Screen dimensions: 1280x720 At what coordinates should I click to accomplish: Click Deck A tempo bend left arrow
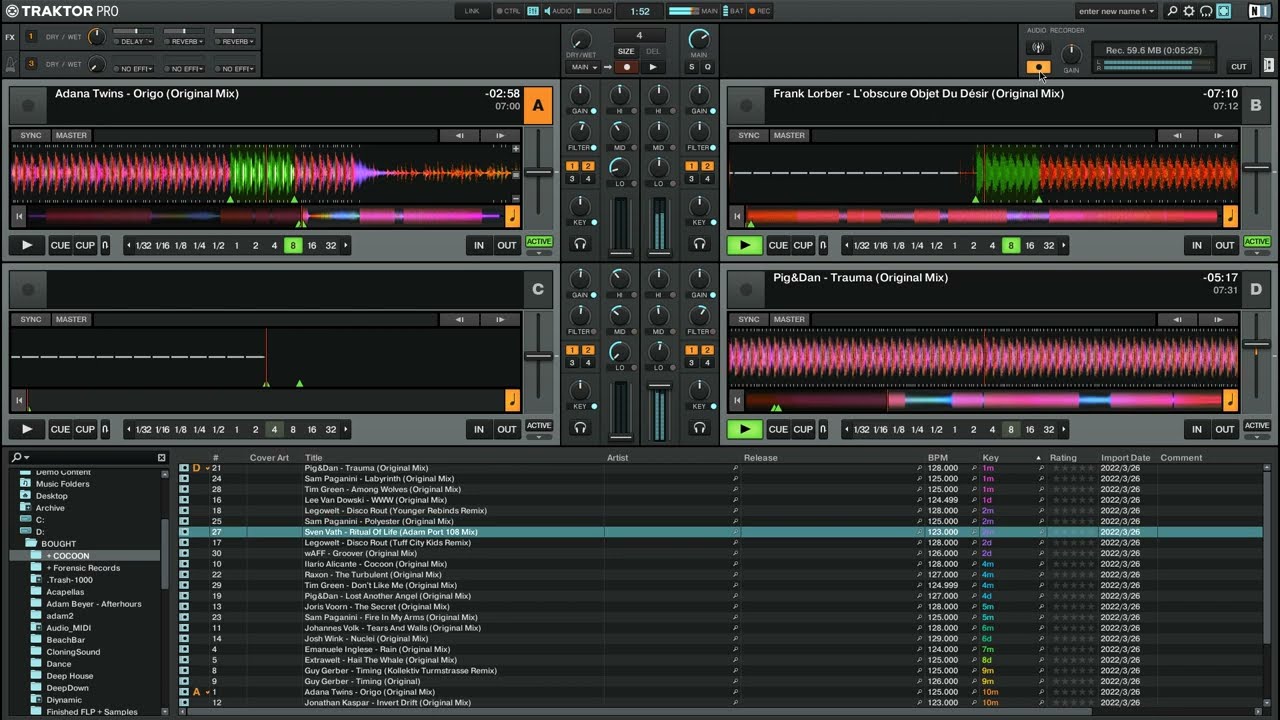[x=460, y=135]
